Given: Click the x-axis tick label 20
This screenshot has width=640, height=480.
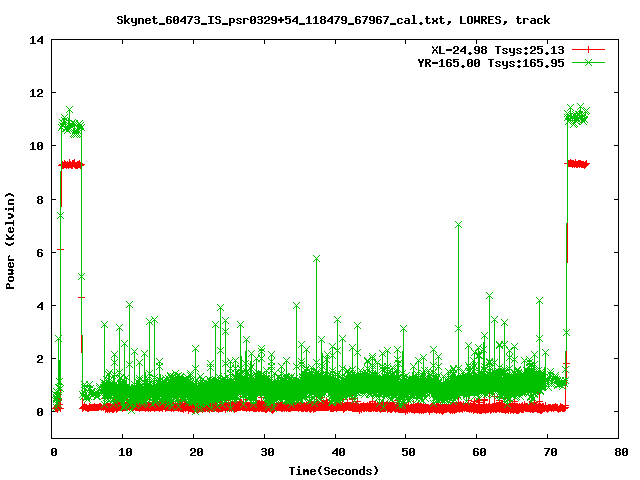Looking at the screenshot, I should click(196, 452).
